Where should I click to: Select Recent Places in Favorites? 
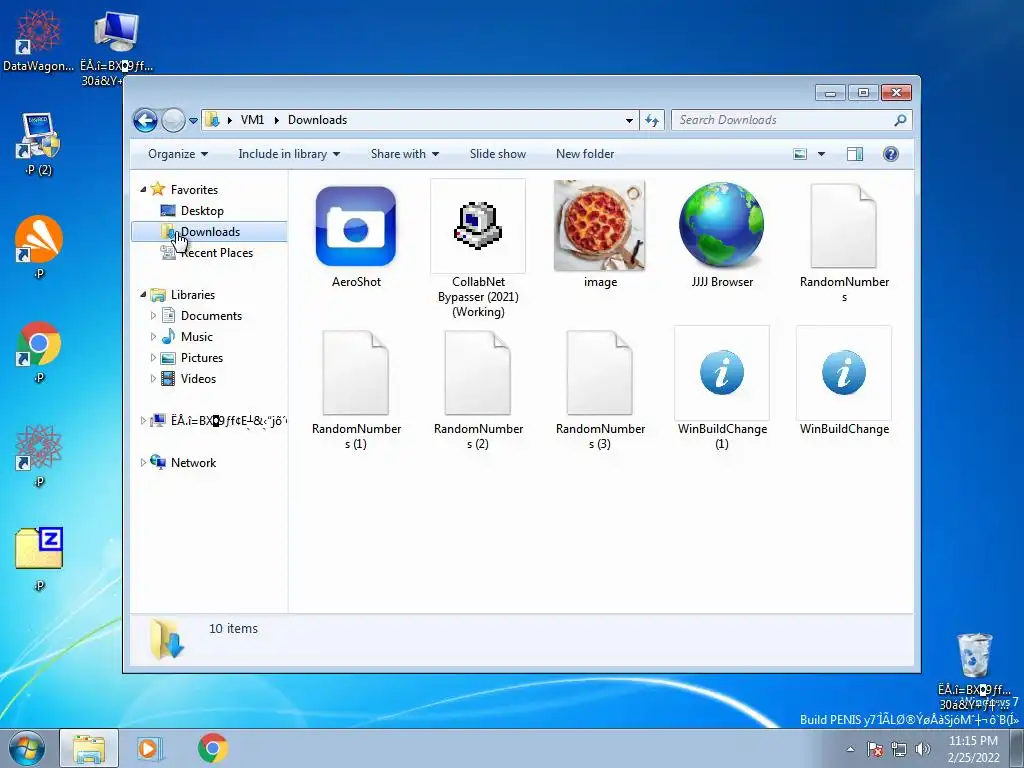(216, 253)
